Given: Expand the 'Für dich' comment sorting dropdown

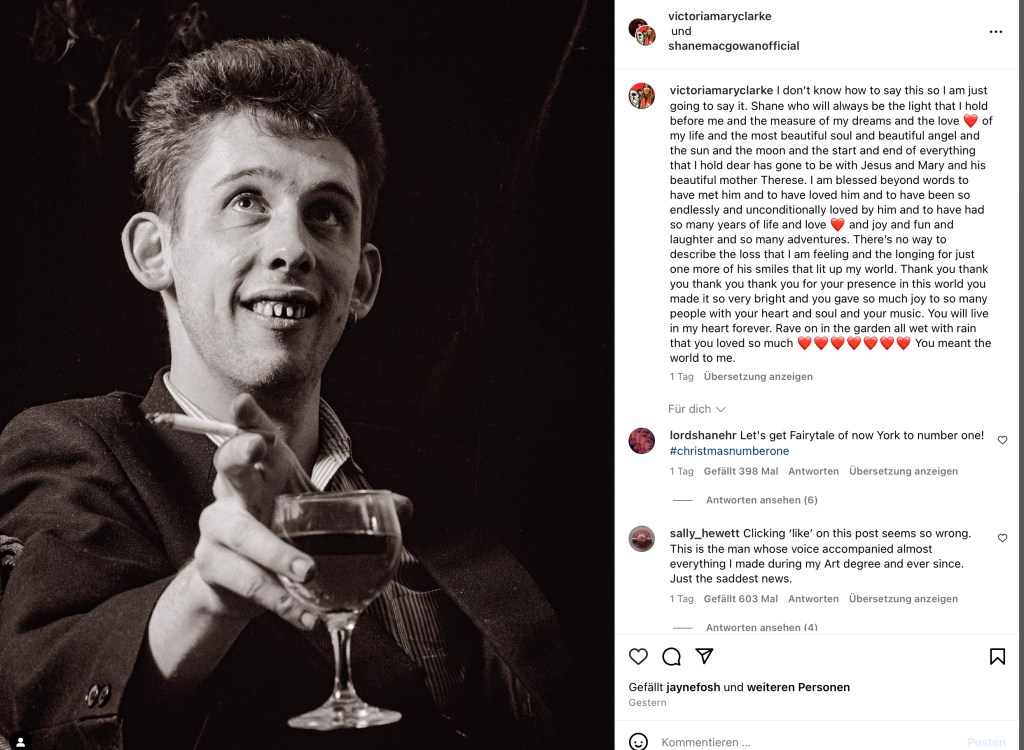Looking at the screenshot, I should click(x=696, y=409).
